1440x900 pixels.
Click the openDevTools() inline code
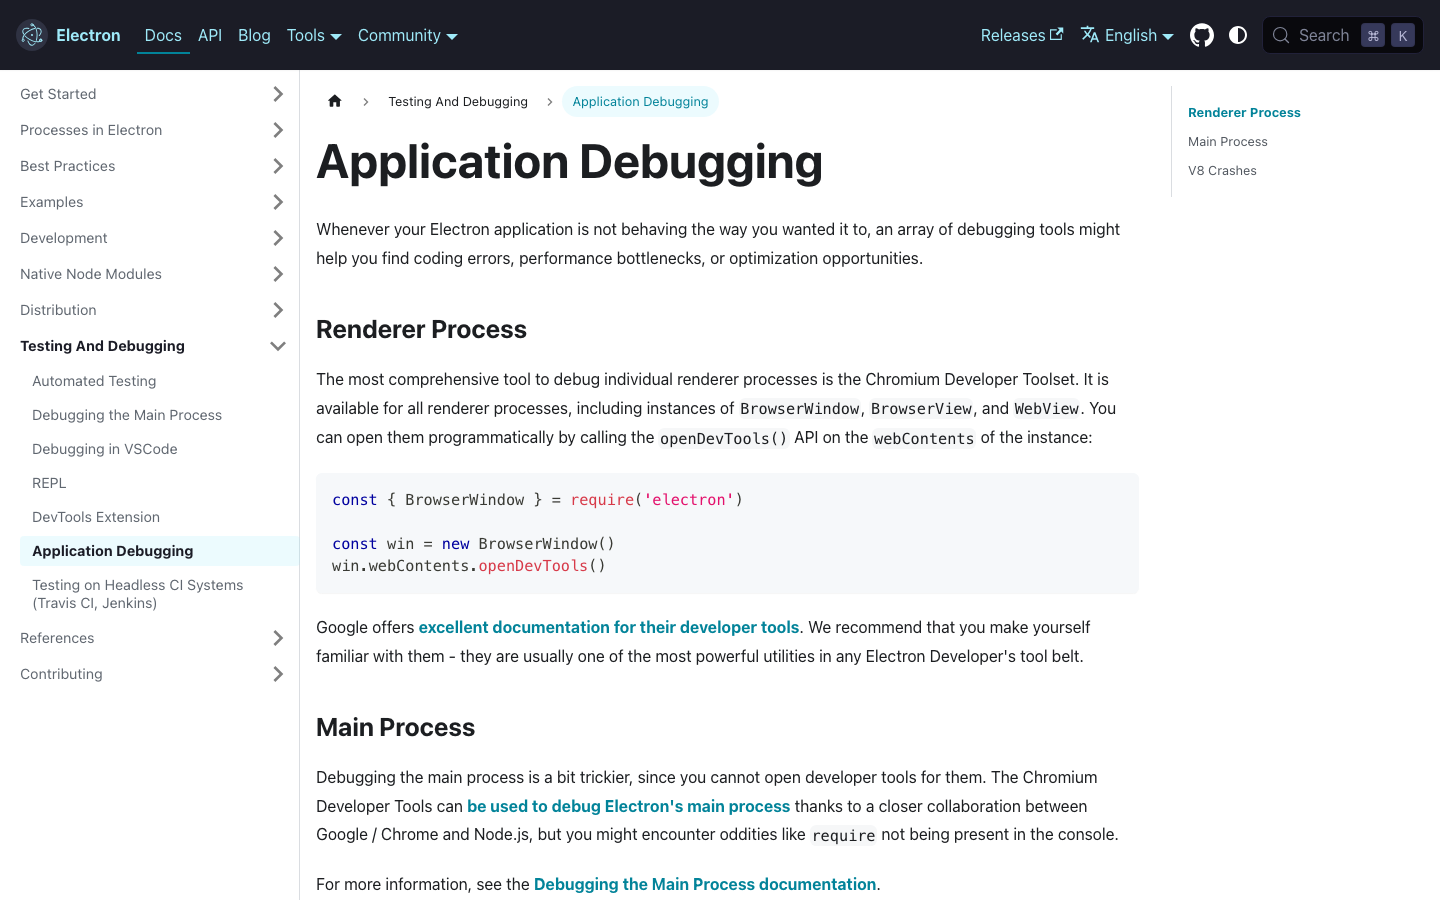click(724, 438)
